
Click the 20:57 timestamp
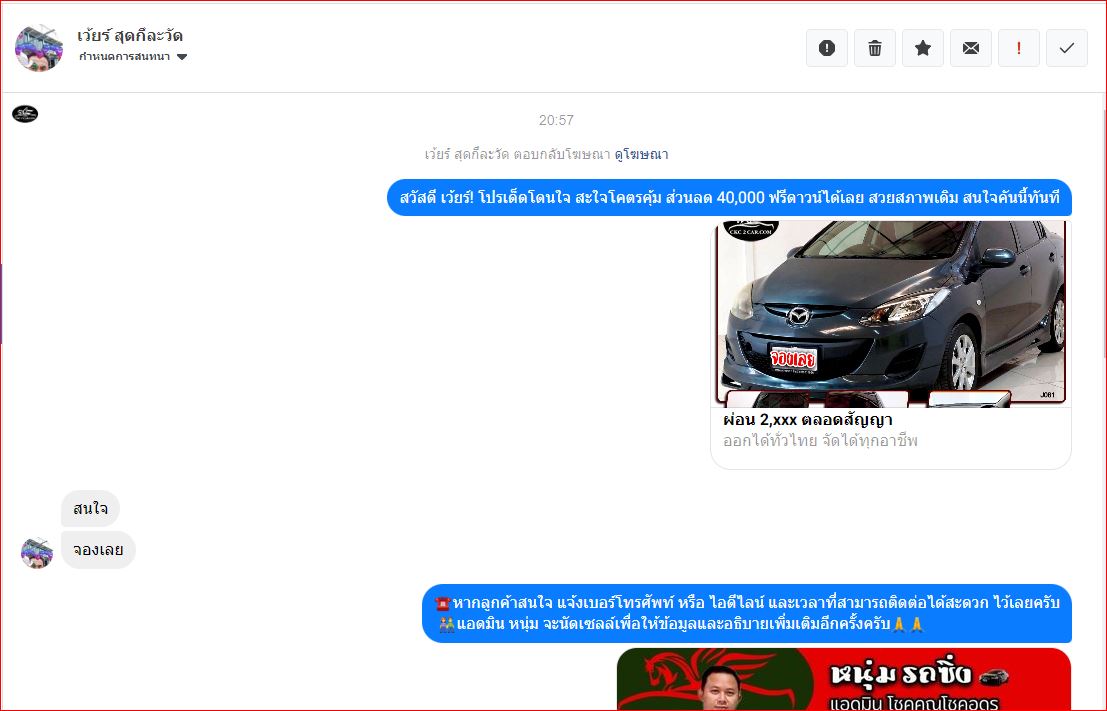(x=556, y=120)
